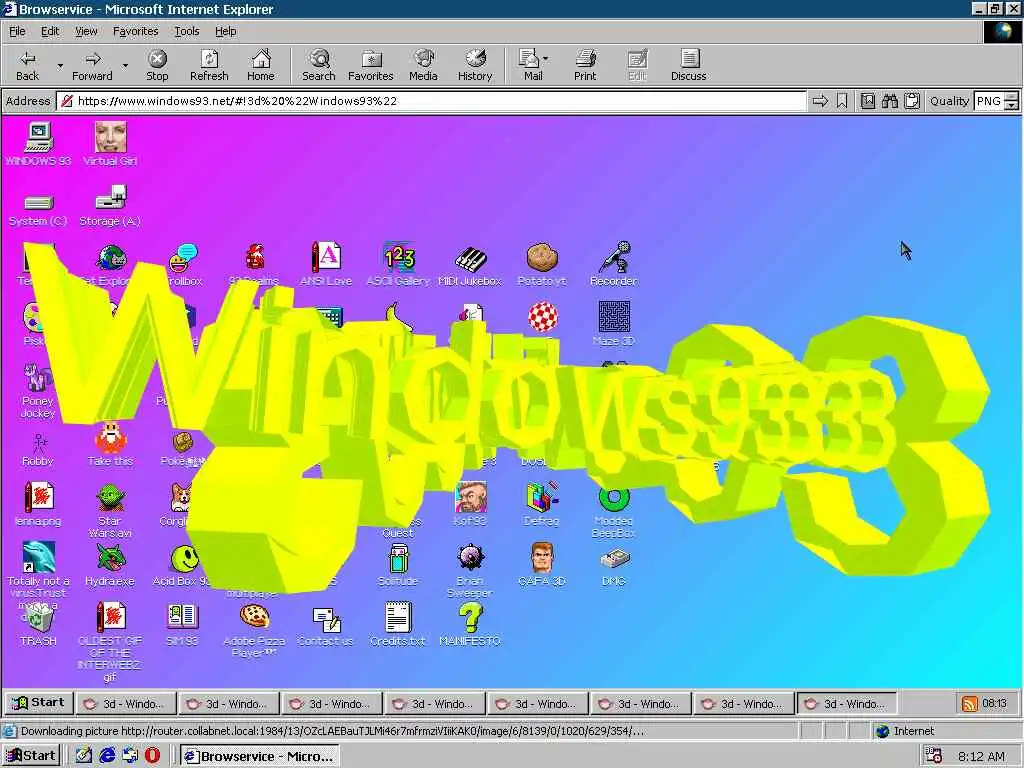
Task: Open the Favorites menu
Action: [x=135, y=31]
